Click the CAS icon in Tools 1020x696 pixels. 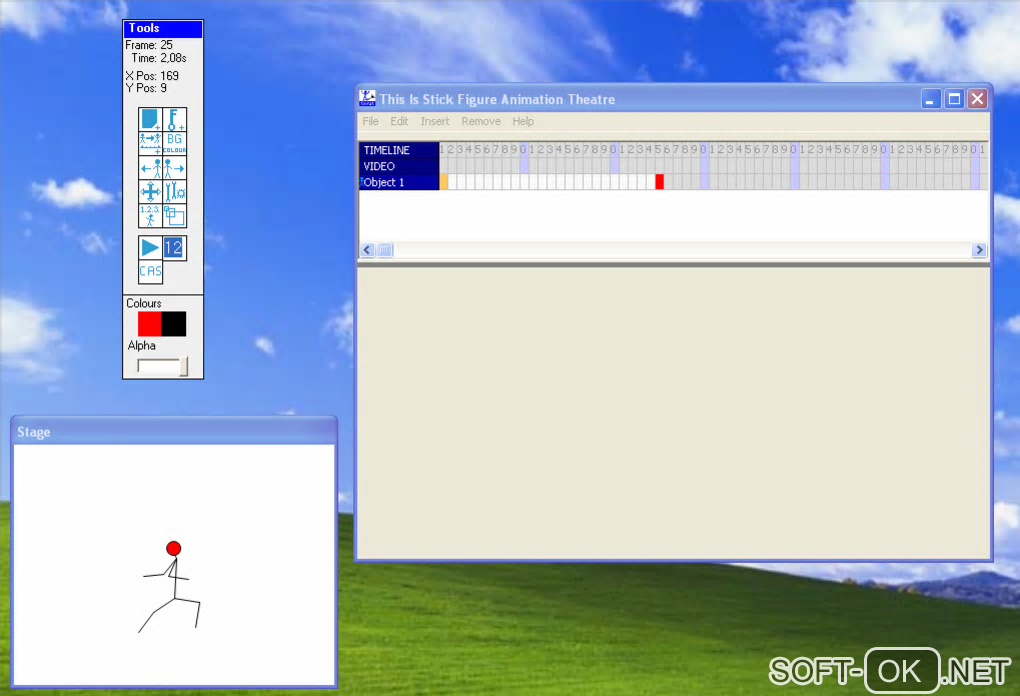(x=150, y=272)
